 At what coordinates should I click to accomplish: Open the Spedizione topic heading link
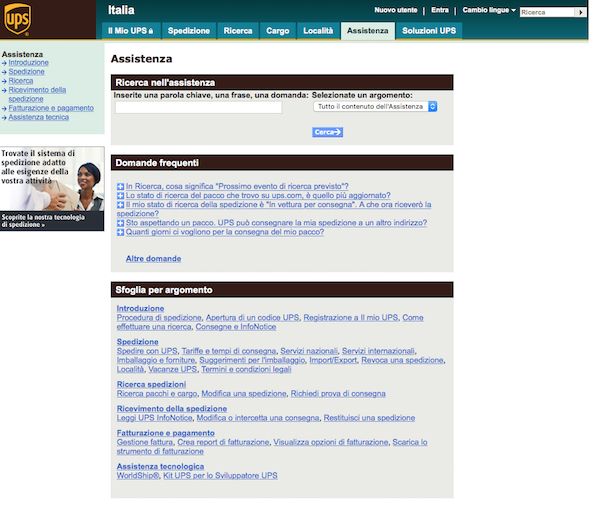(x=137, y=342)
